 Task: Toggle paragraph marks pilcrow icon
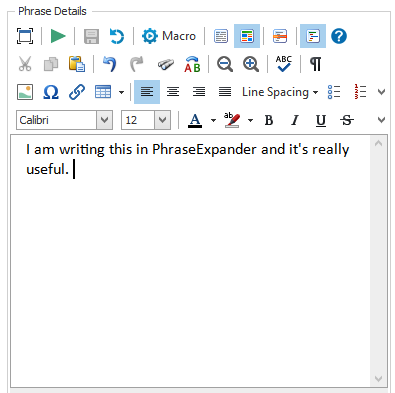point(316,64)
